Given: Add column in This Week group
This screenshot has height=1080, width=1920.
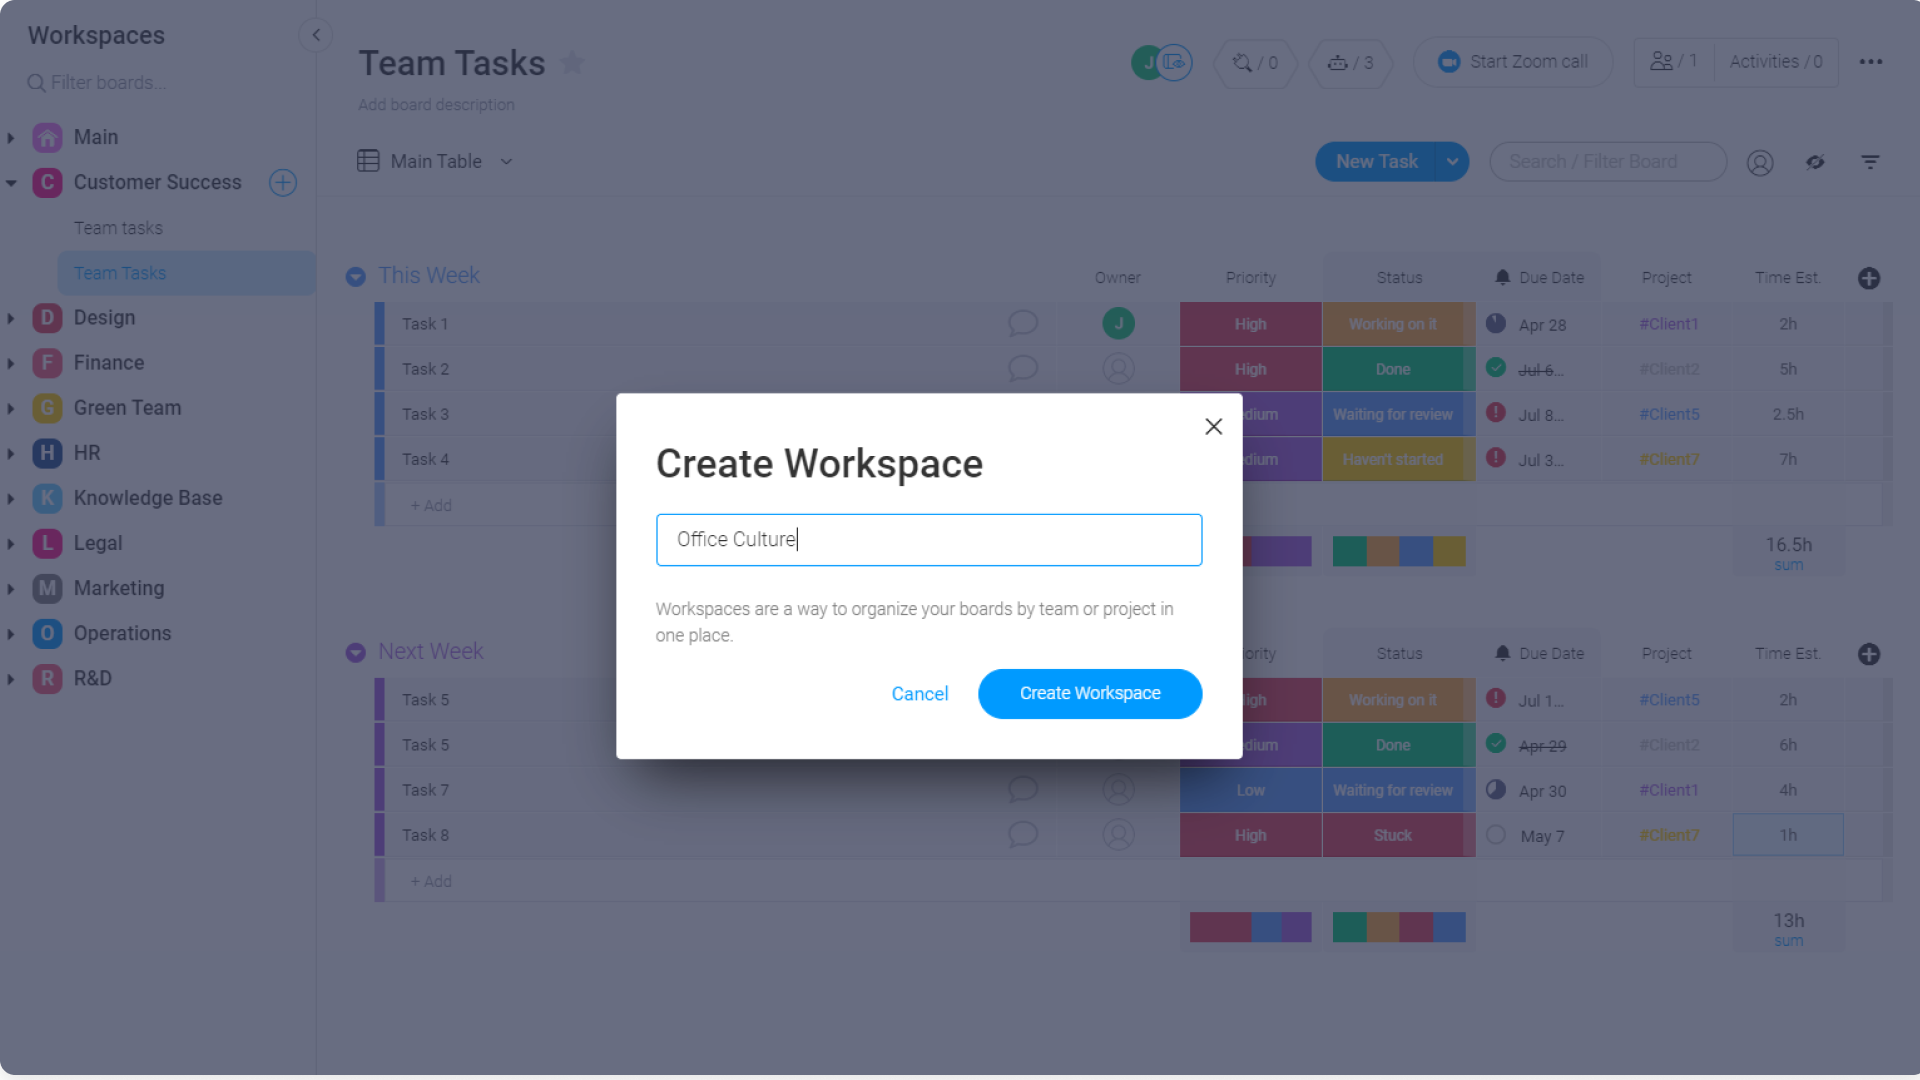Looking at the screenshot, I should [x=1869, y=278].
